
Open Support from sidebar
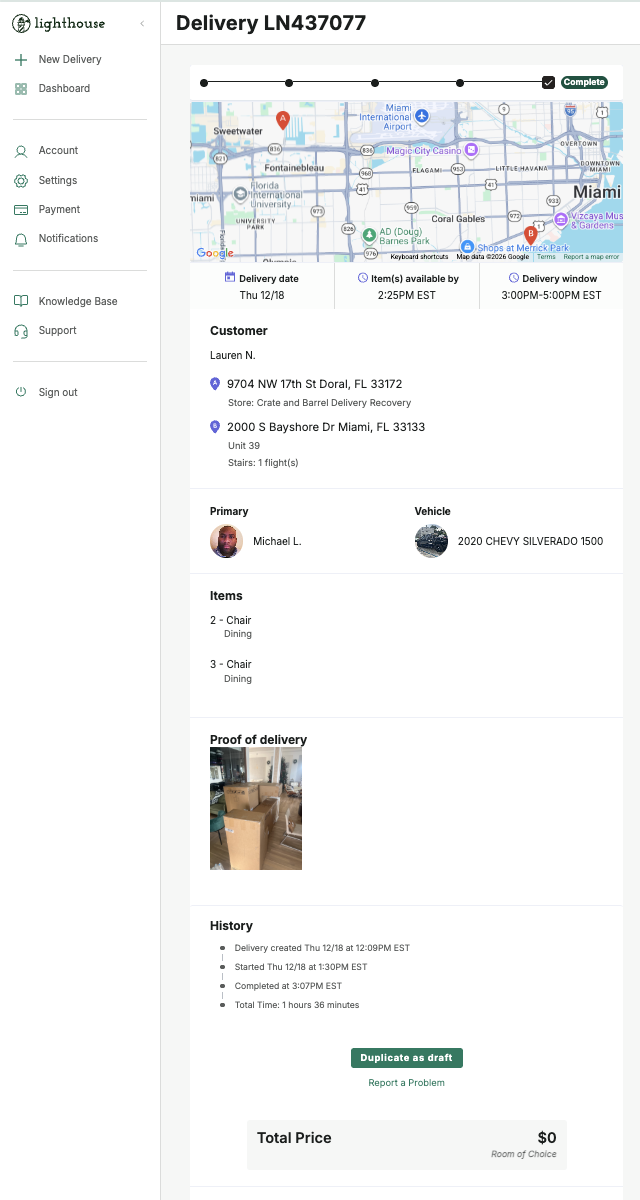pos(57,331)
